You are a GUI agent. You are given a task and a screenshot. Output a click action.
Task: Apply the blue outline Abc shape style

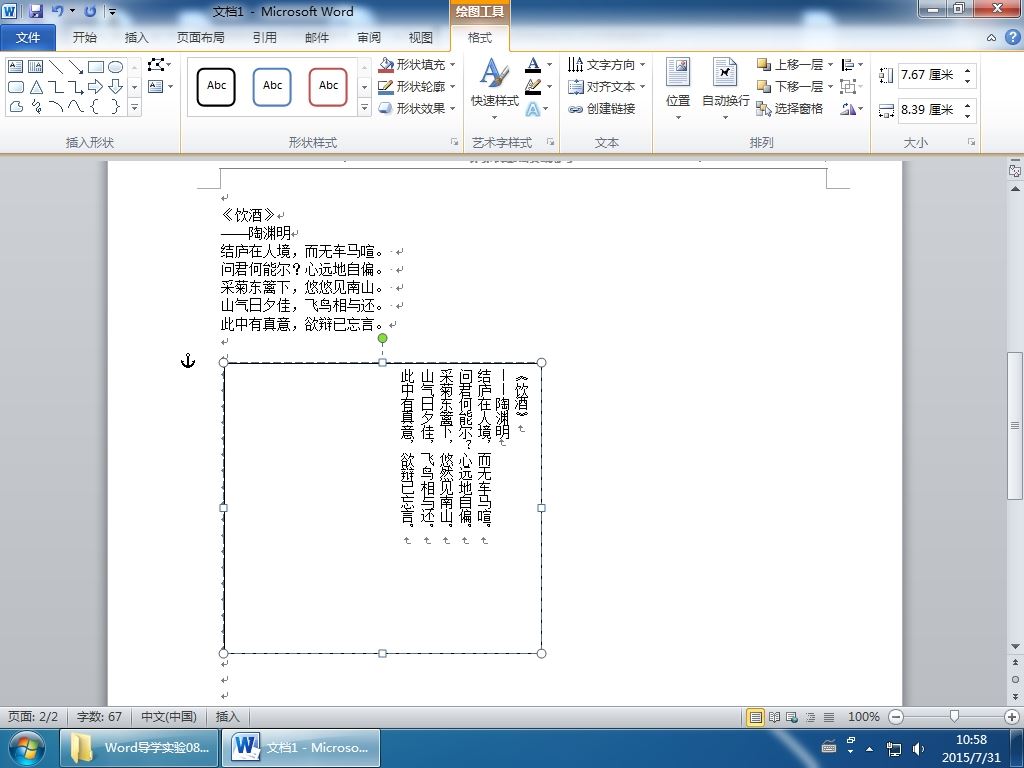point(272,86)
